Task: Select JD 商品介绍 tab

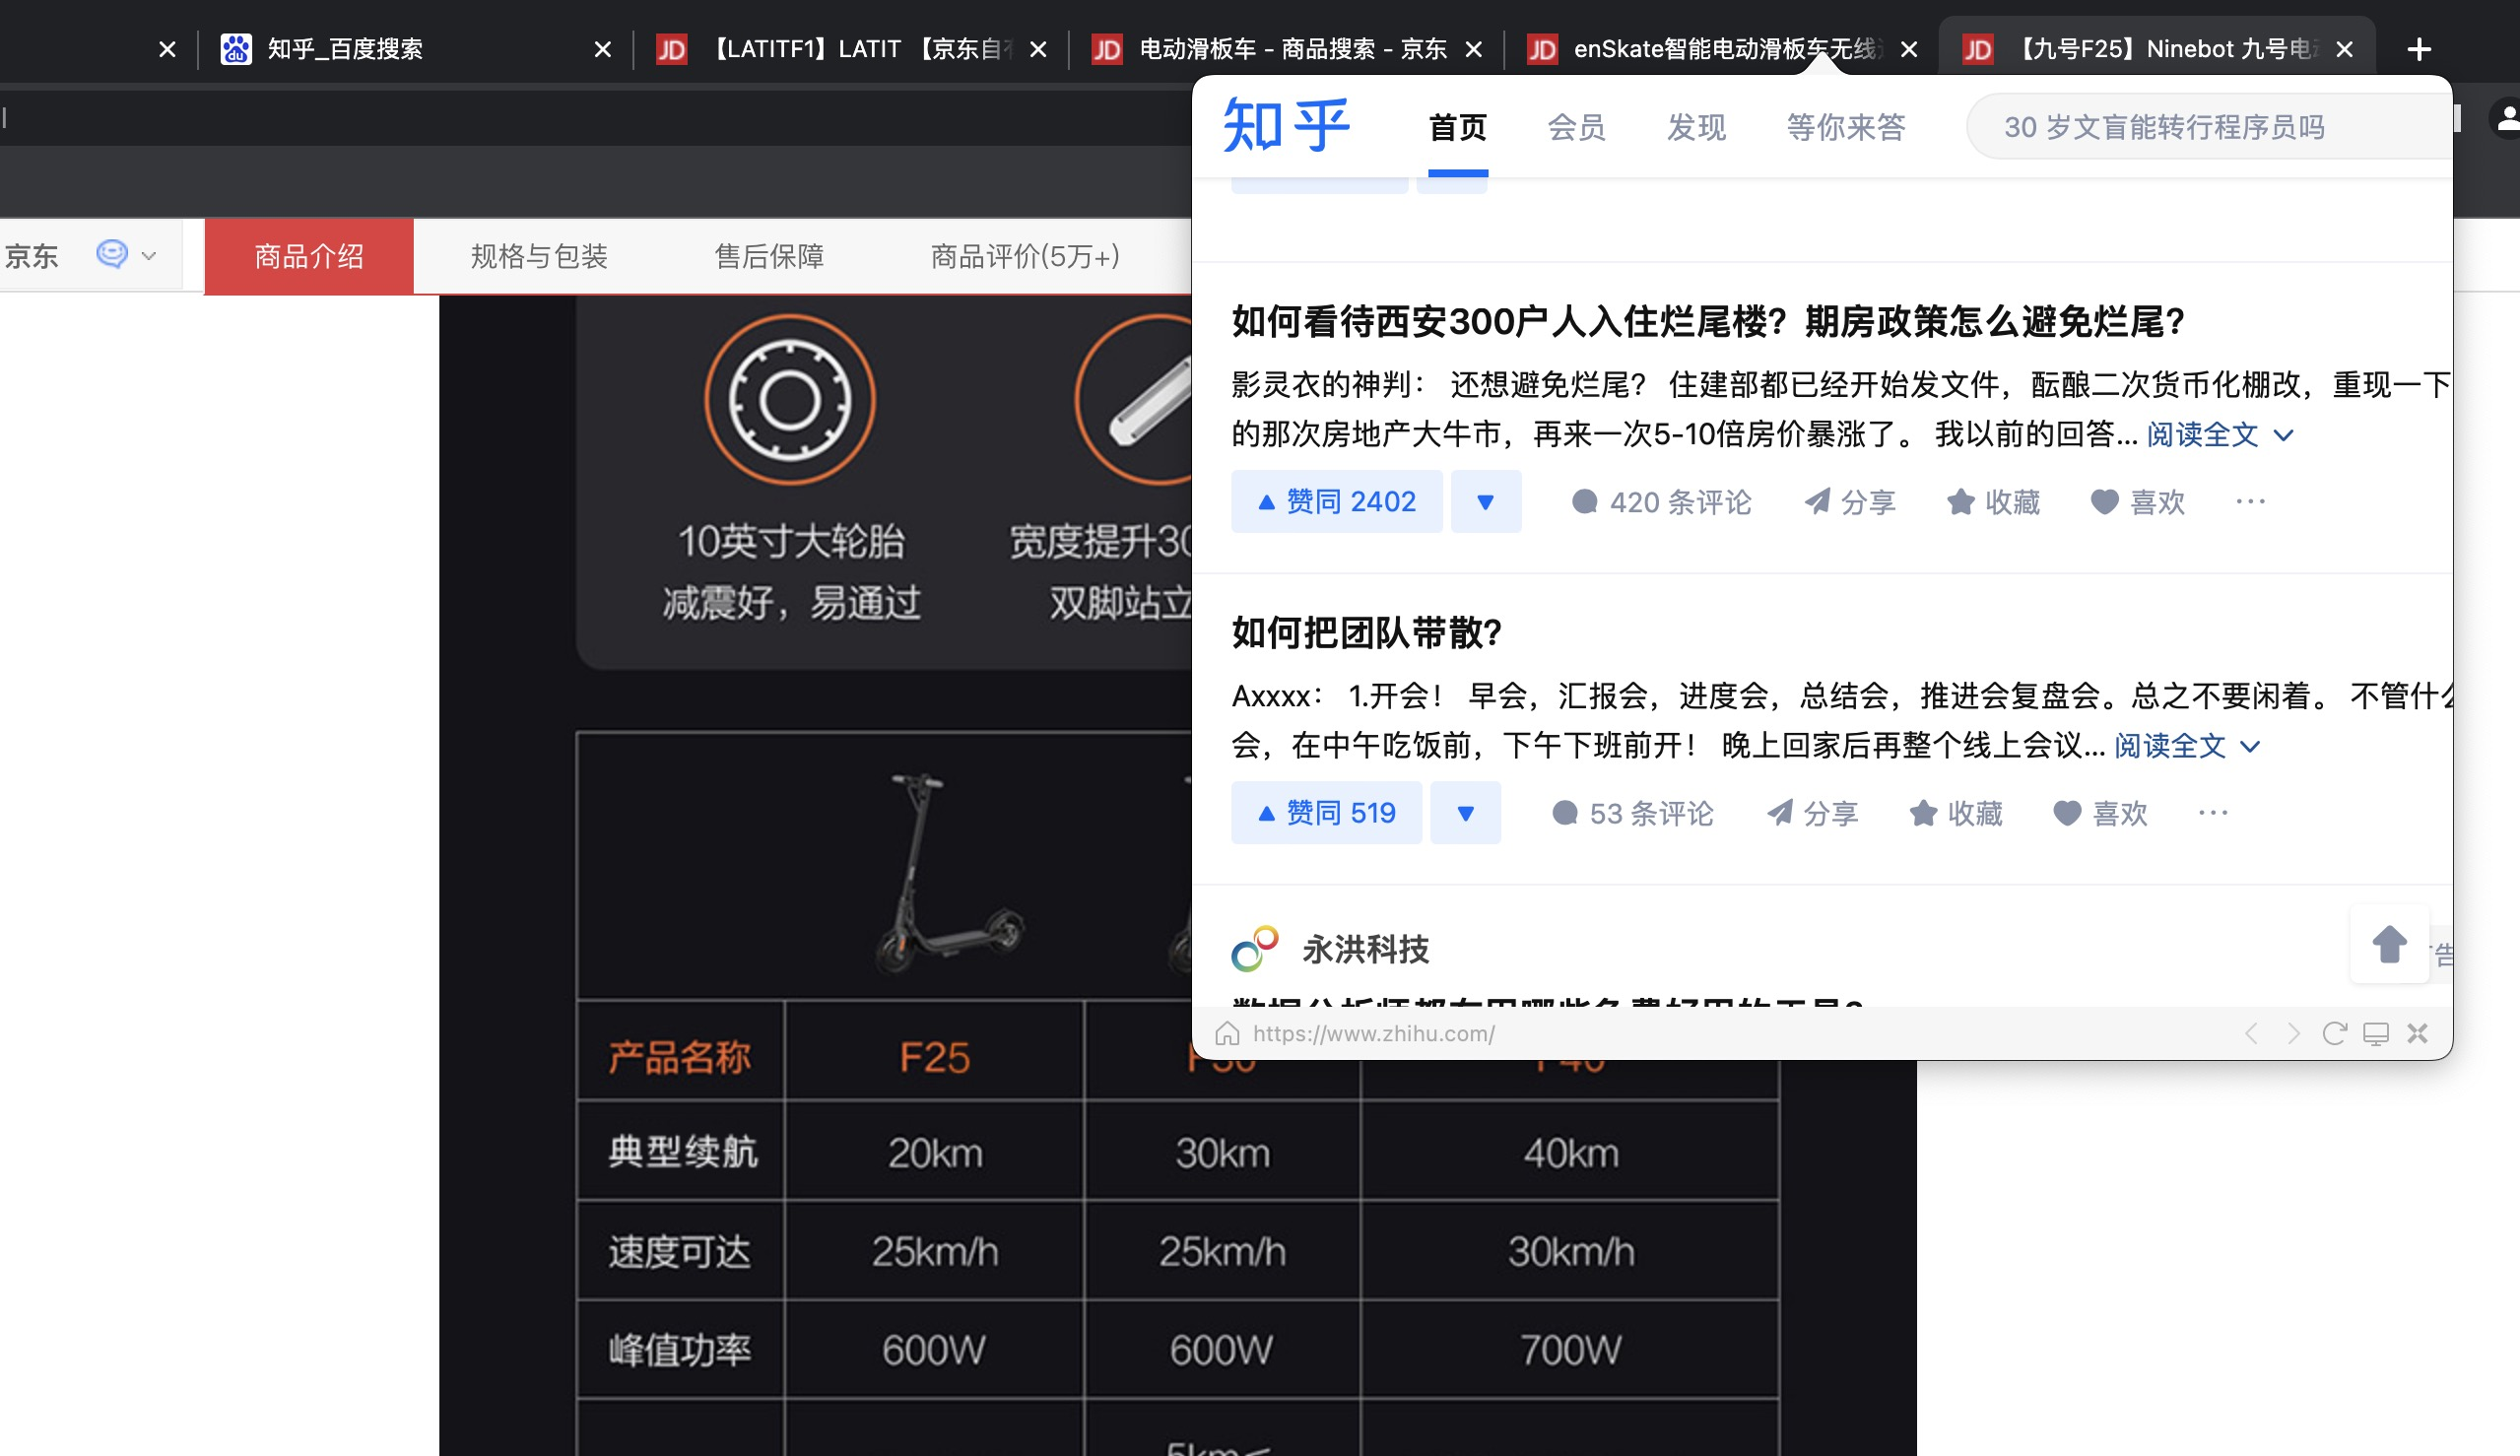Action: click(308, 256)
